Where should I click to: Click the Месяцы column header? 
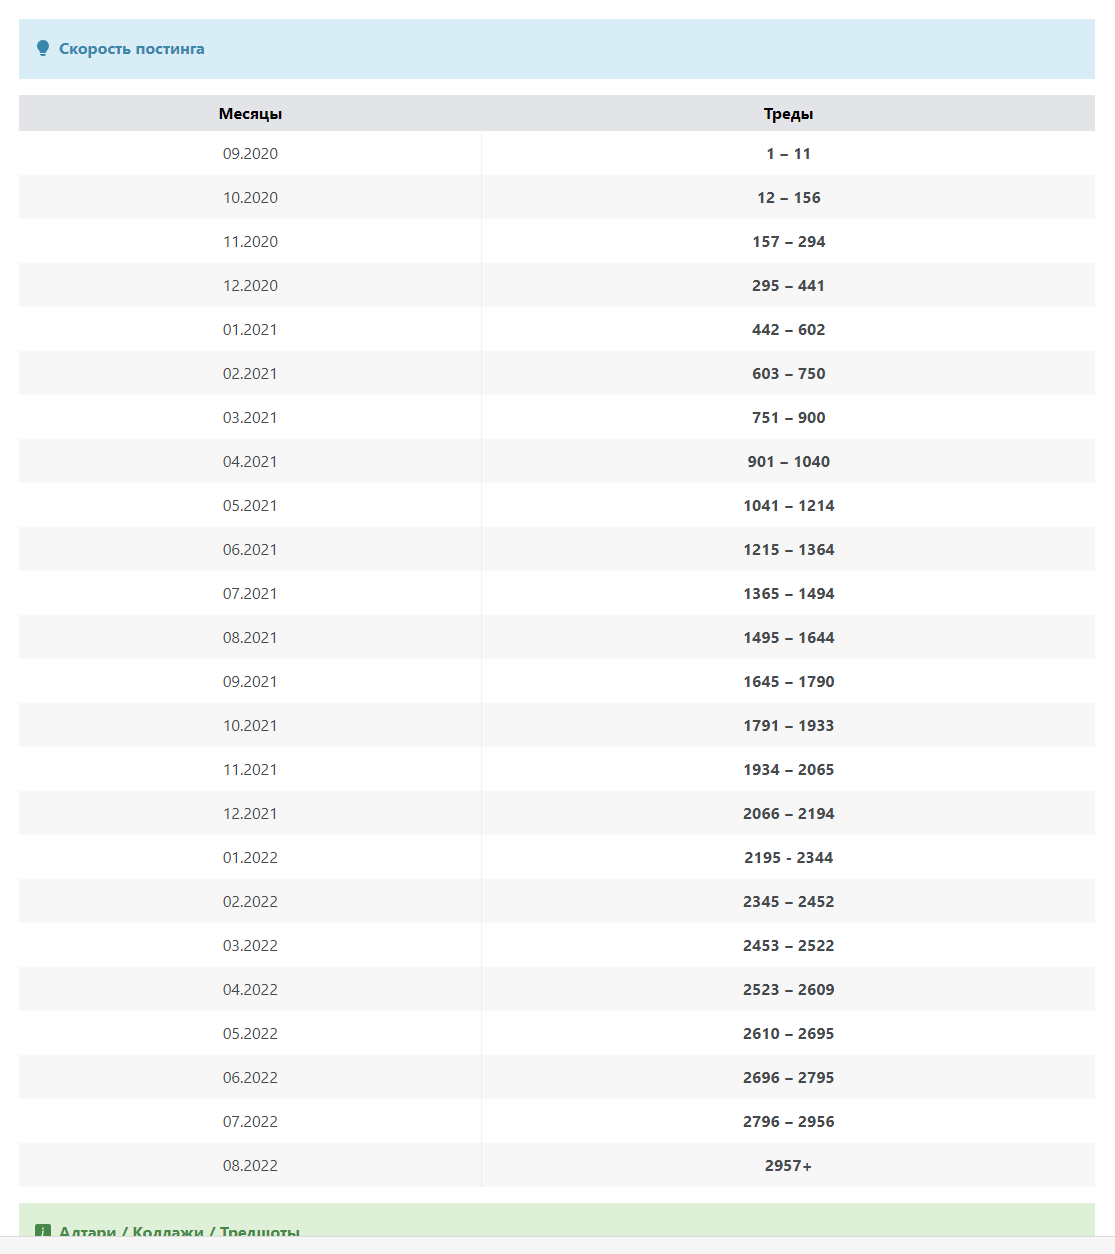(x=250, y=114)
